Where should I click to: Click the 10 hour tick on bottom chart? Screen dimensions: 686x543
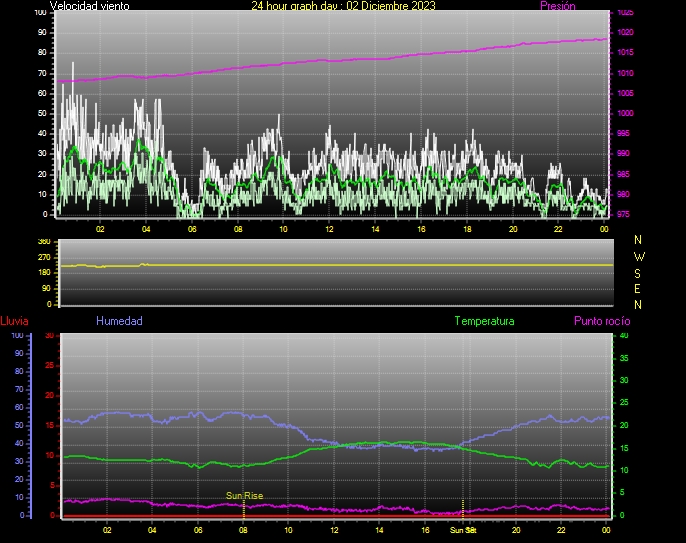[x=288, y=530]
